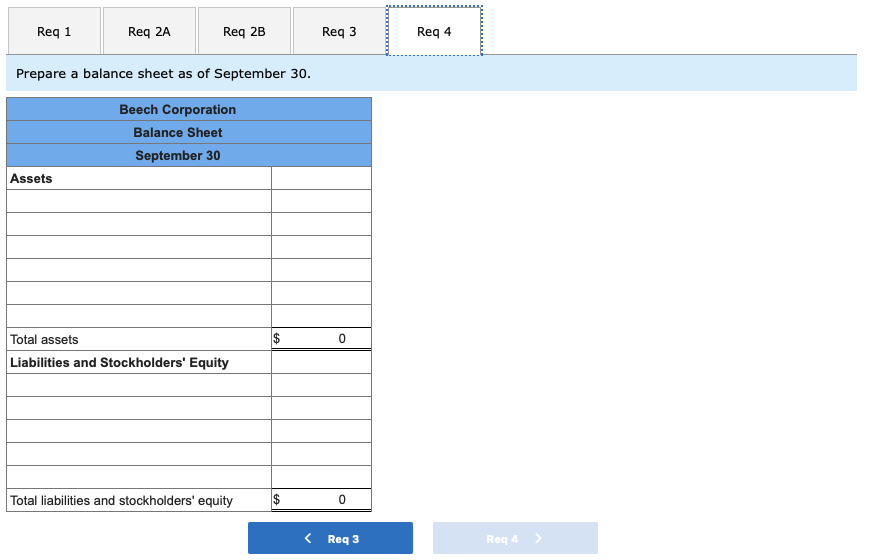
Task: Click the 'Liabilities and Stockholders' Equity' heading
Action: click(120, 362)
